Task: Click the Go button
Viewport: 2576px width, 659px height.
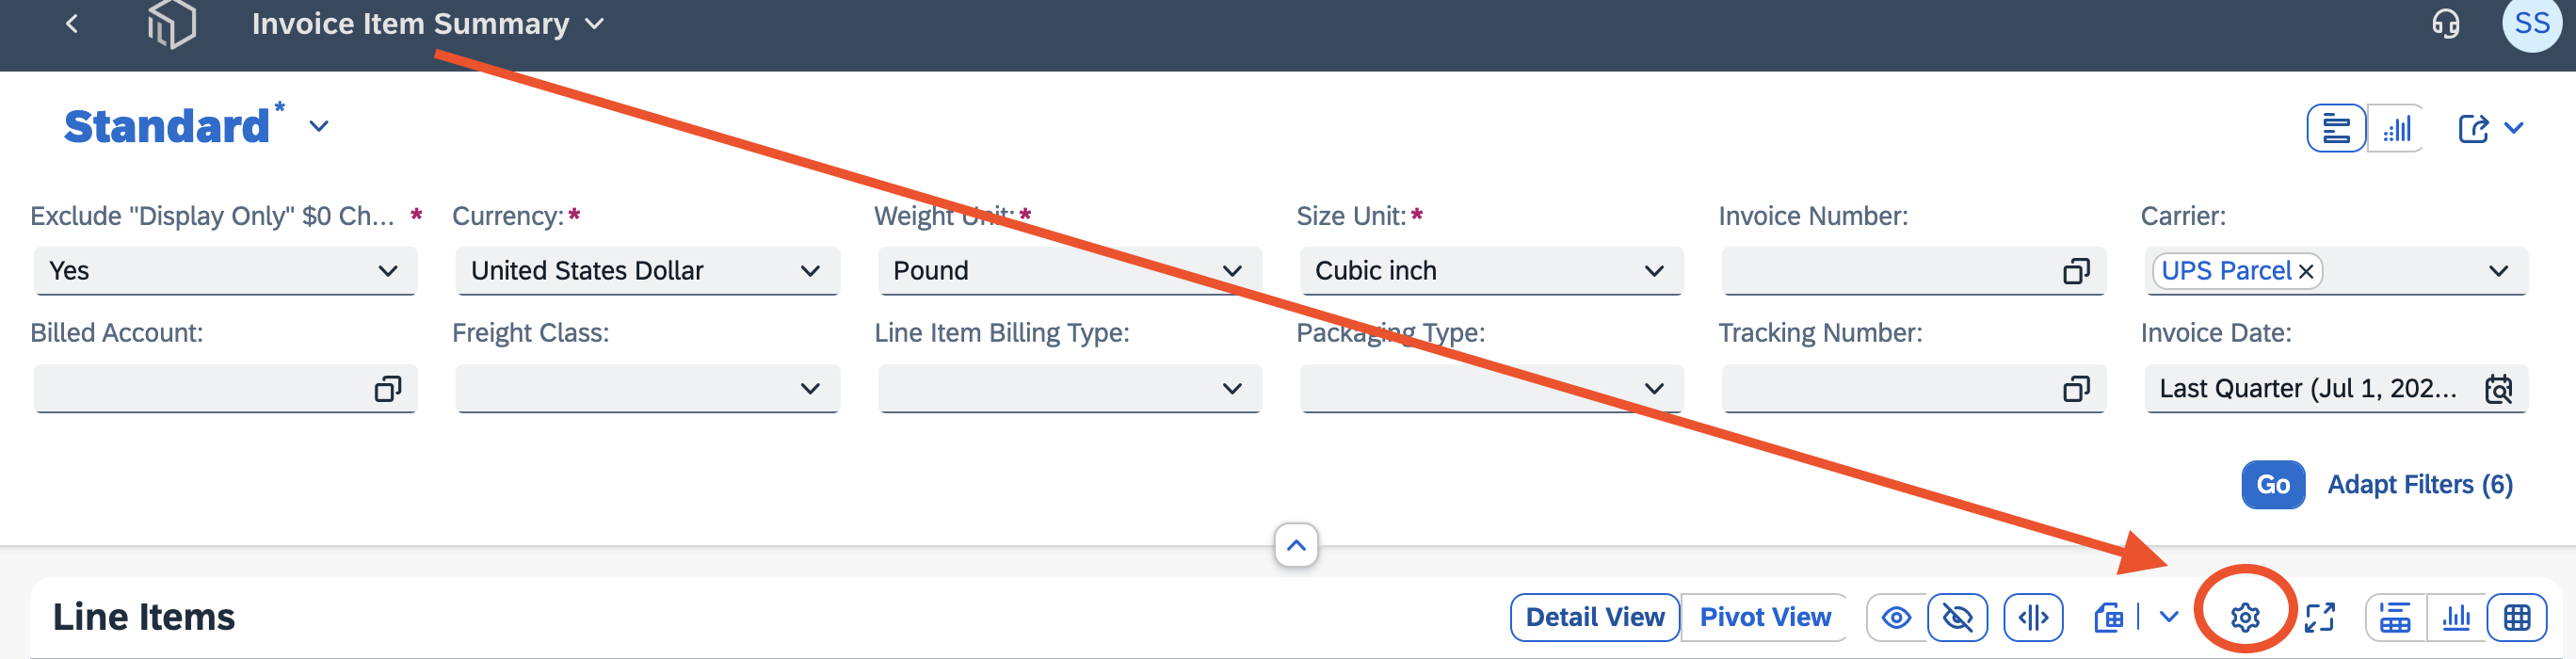Action: coord(2272,484)
